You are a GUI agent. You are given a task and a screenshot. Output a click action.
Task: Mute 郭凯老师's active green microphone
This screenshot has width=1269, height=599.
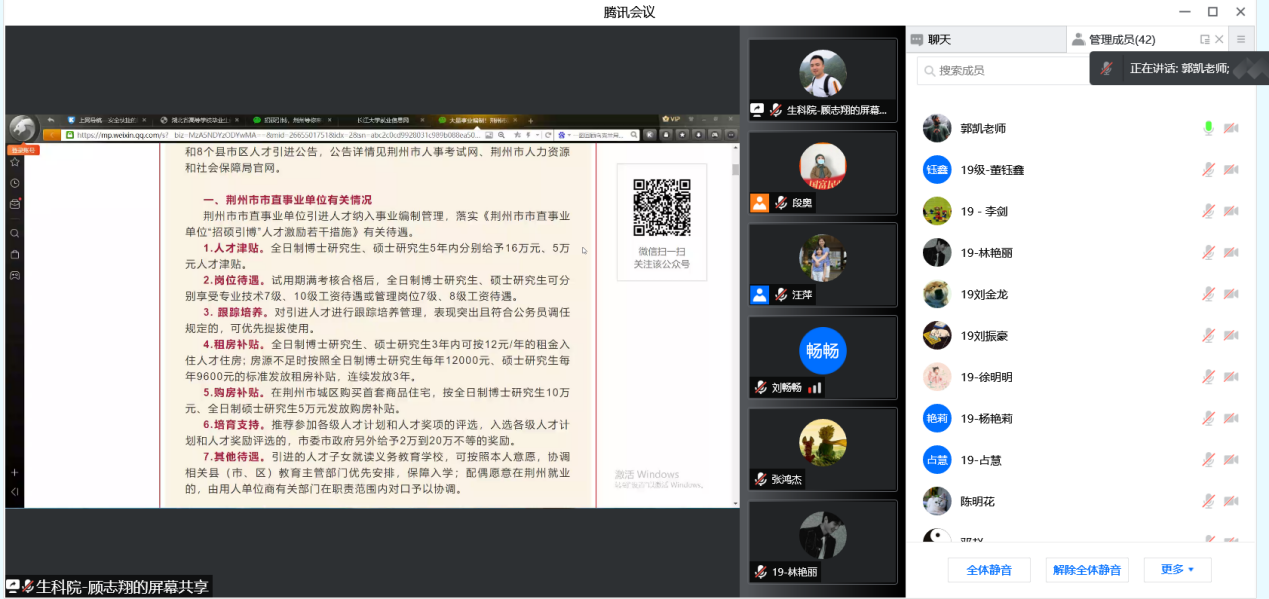(x=1208, y=128)
